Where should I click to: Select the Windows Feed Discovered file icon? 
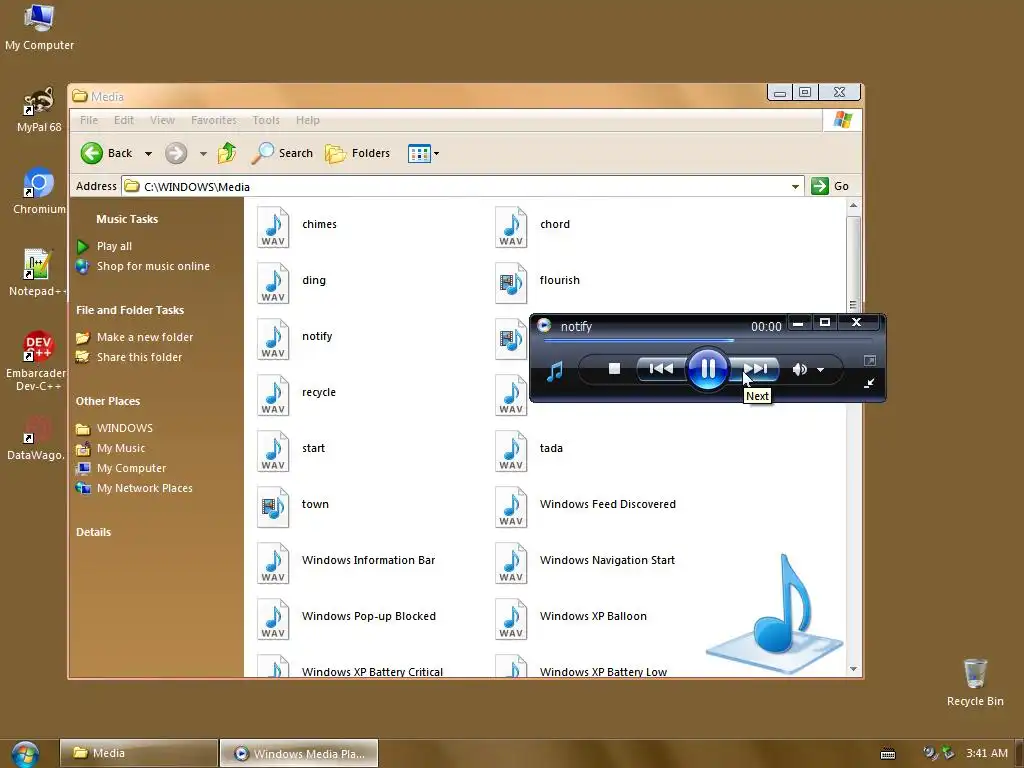[511, 507]
